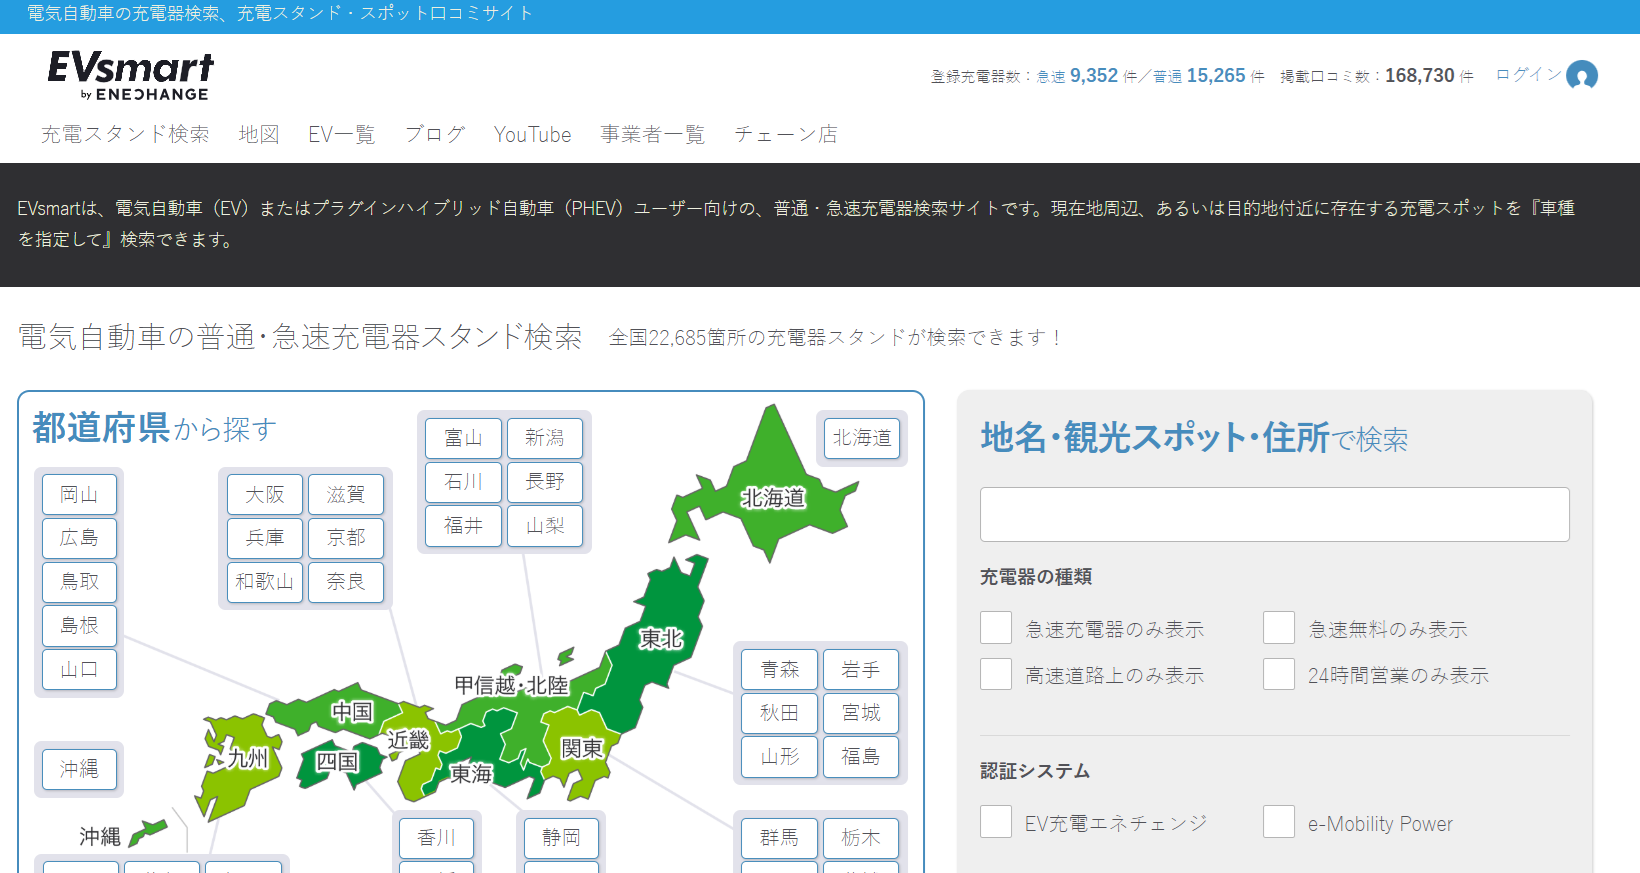Select the 関東 region on the map

click(x=581, y=748)
